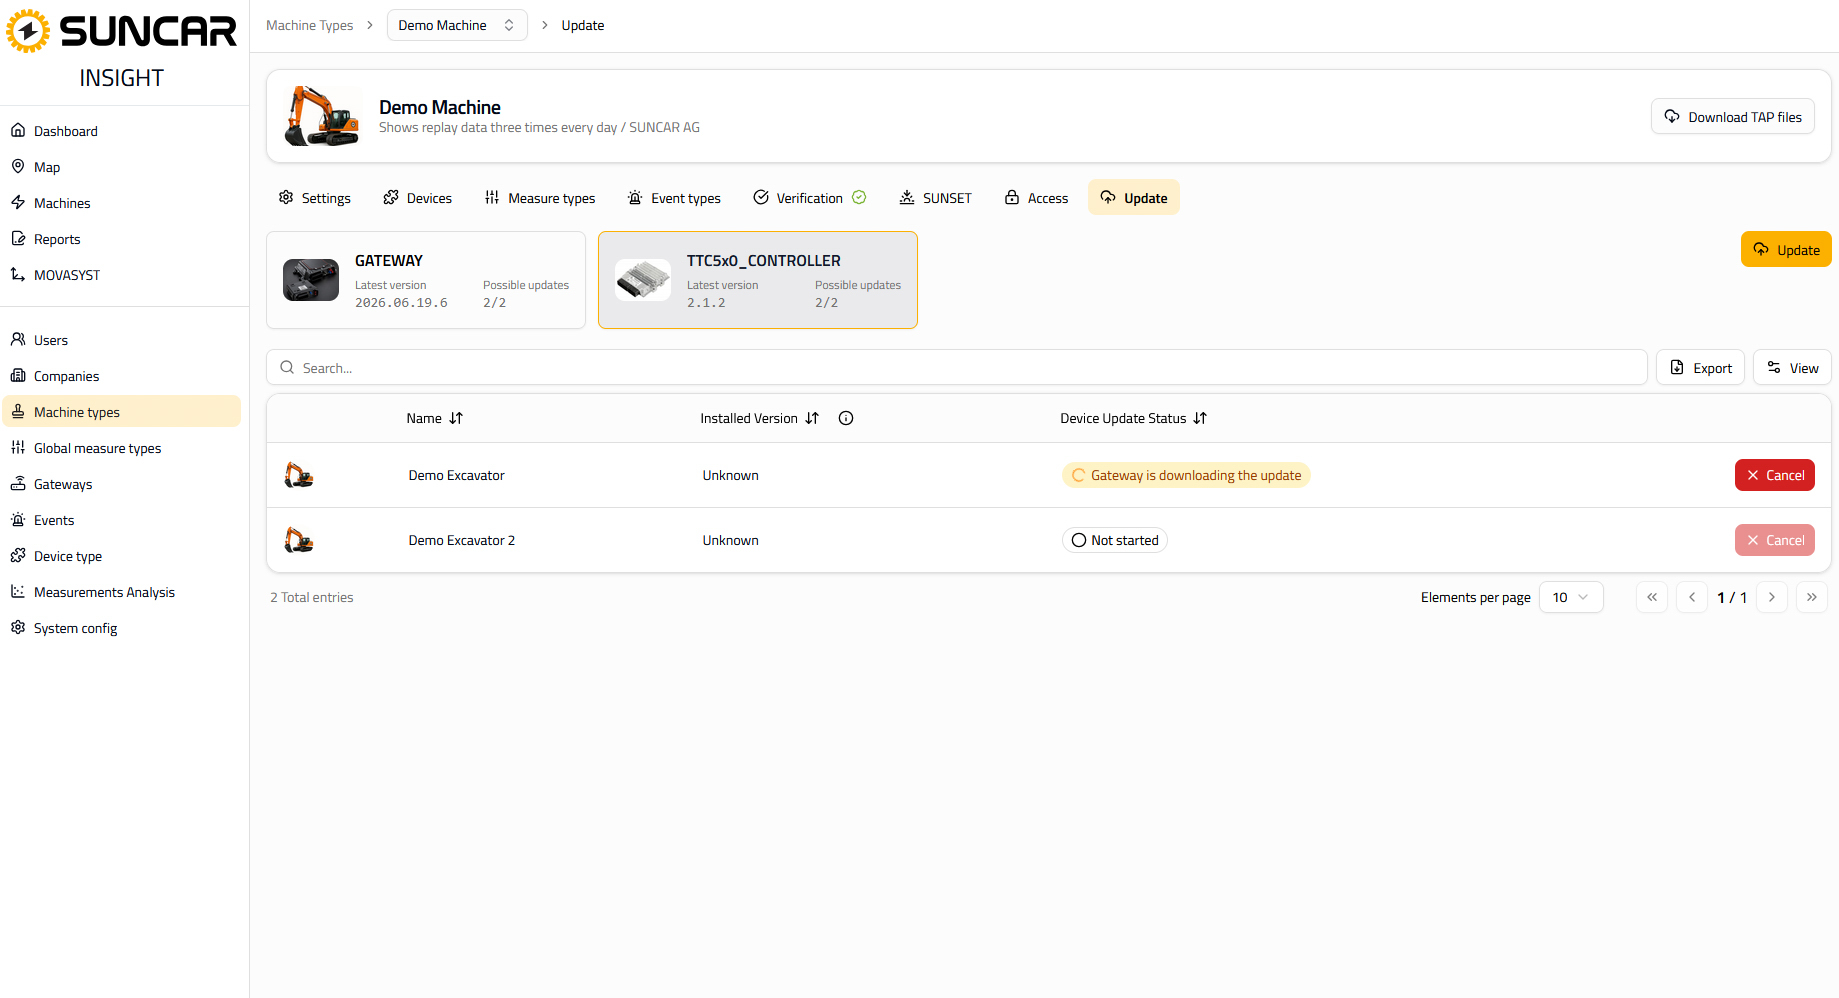Click the SUNCAR Insight logo
Viewport: 1839px width, 998px height.
click(x=122, y=49)
